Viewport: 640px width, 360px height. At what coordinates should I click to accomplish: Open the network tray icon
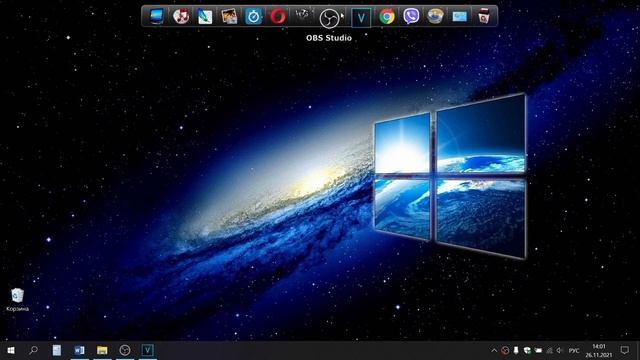(x=549, y=351)
